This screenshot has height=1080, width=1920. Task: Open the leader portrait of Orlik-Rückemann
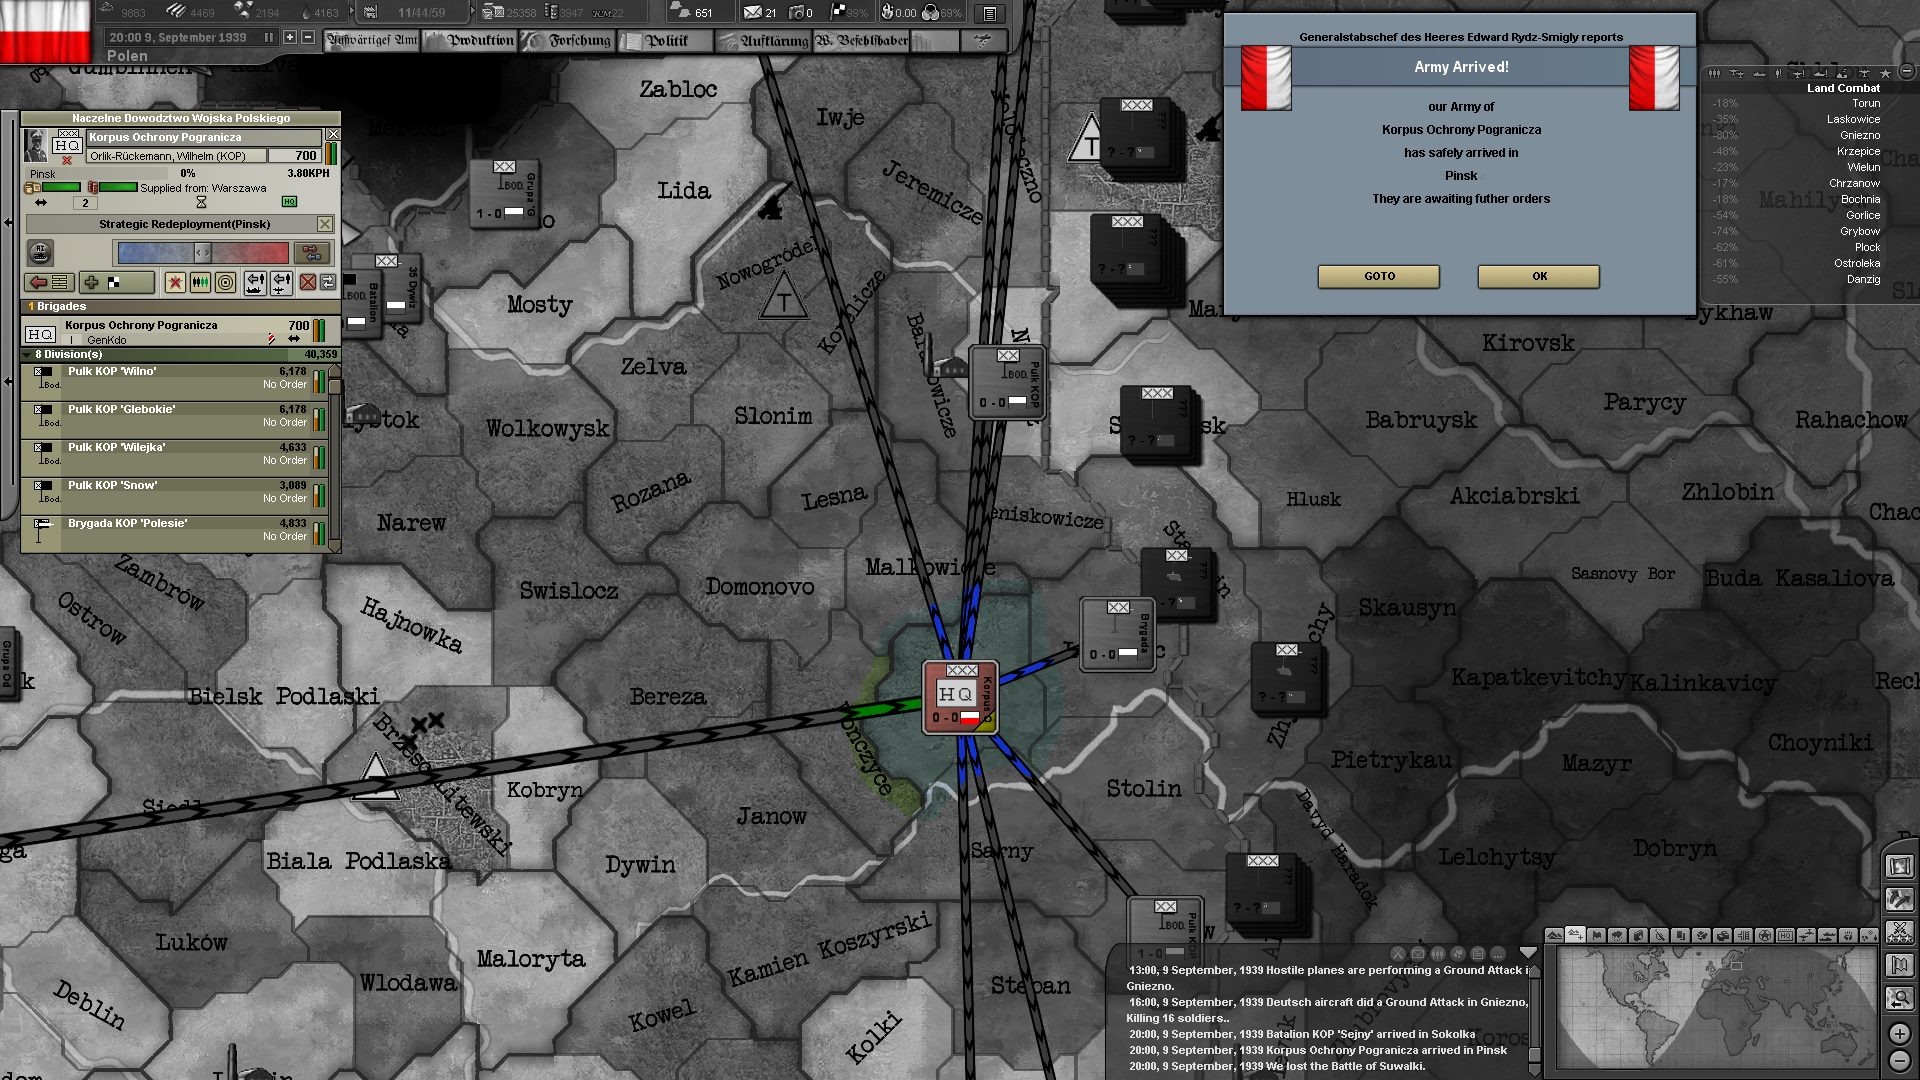tap(36, 146)
